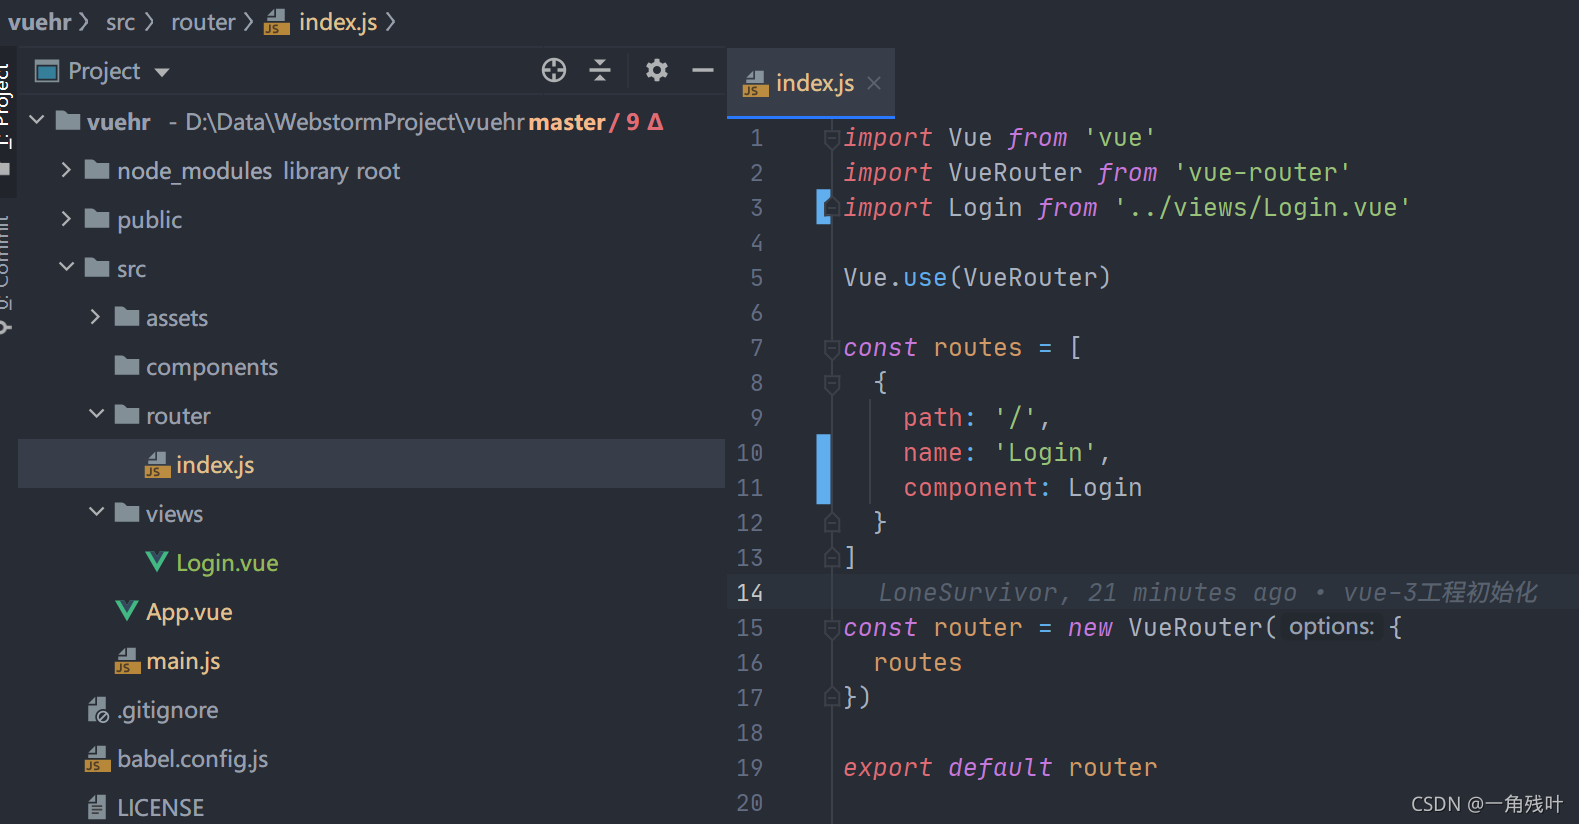Click the .gitignore file icon
Image resolution: width=1579 pixels, height=824 pixels.
pyautogui.click(x=98, y=710)
